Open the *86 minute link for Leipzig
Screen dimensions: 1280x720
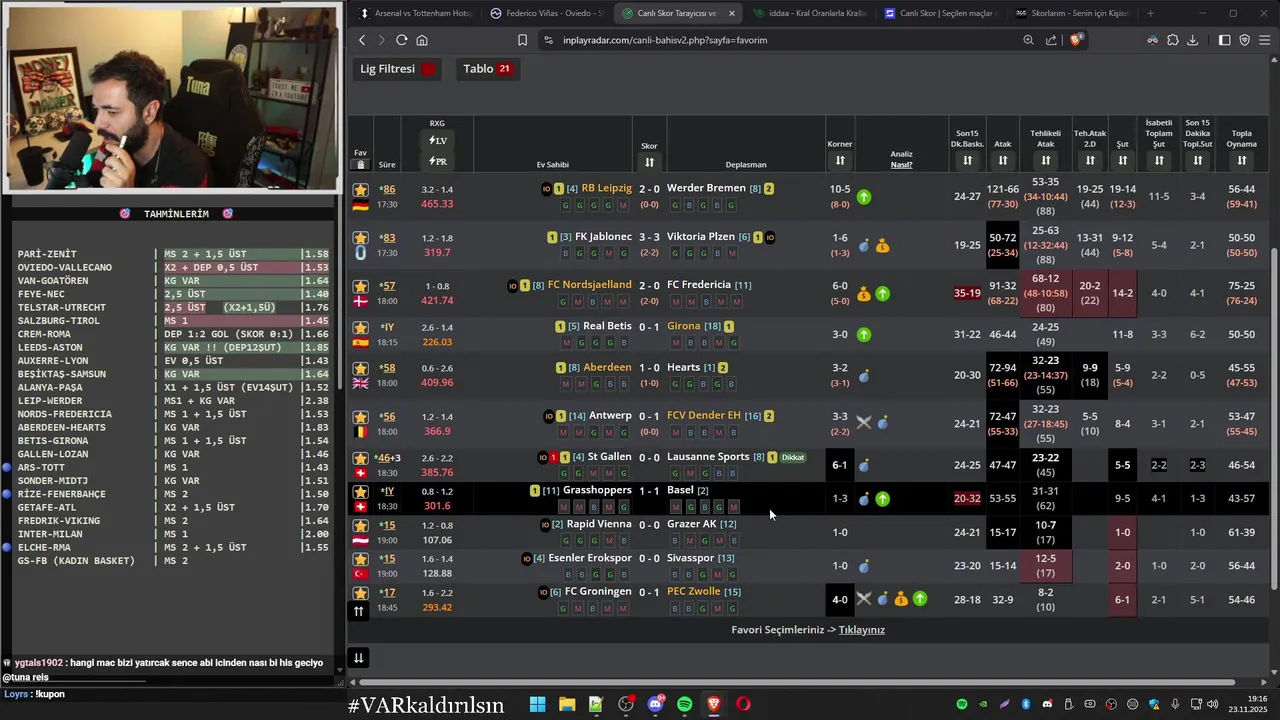point(387,189)
